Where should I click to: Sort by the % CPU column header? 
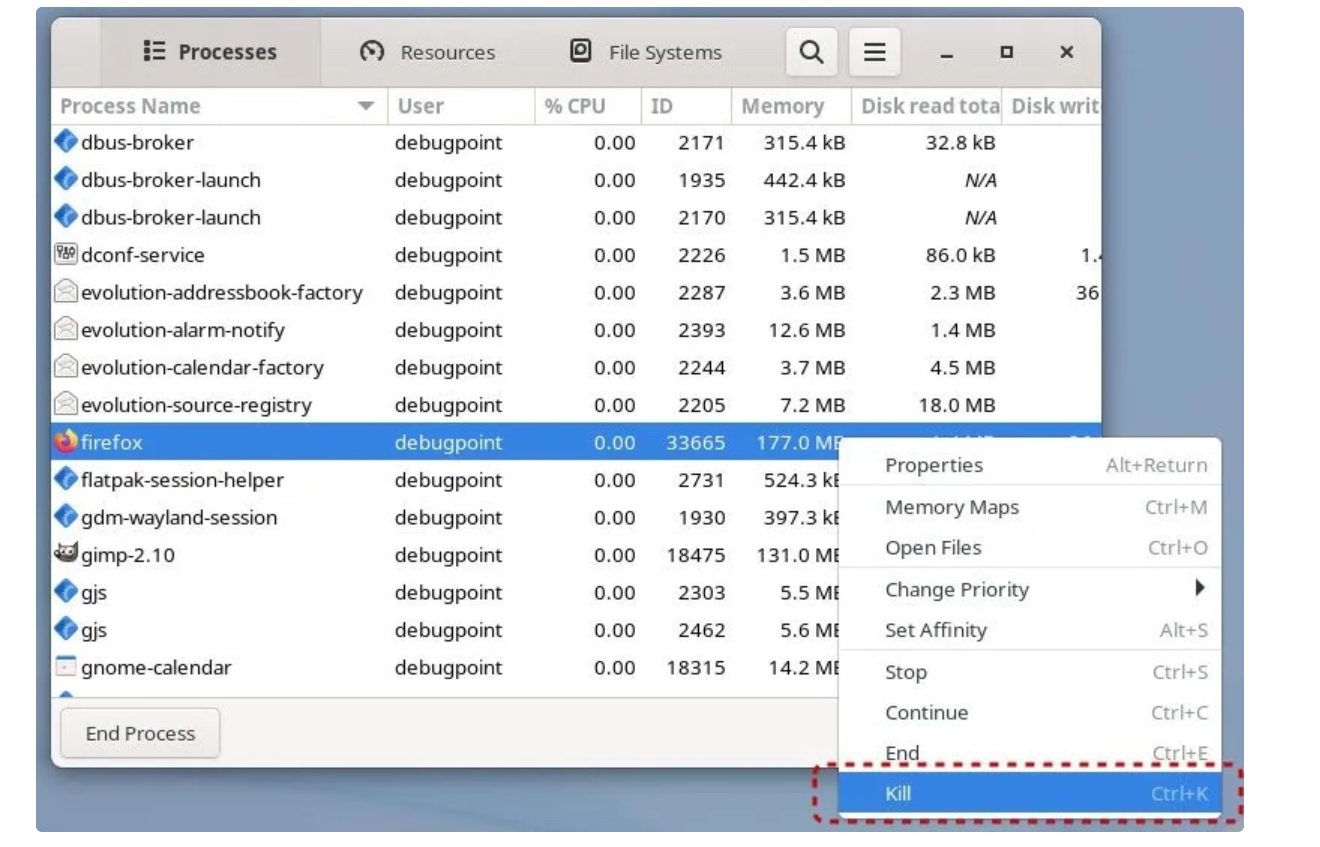point(588,106)
